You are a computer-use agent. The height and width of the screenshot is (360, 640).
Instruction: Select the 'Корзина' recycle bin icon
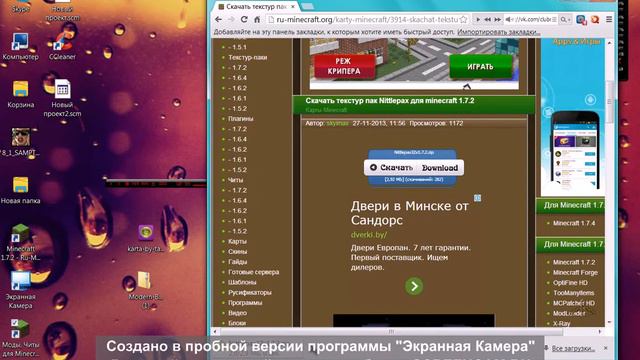tap(20, 95)
